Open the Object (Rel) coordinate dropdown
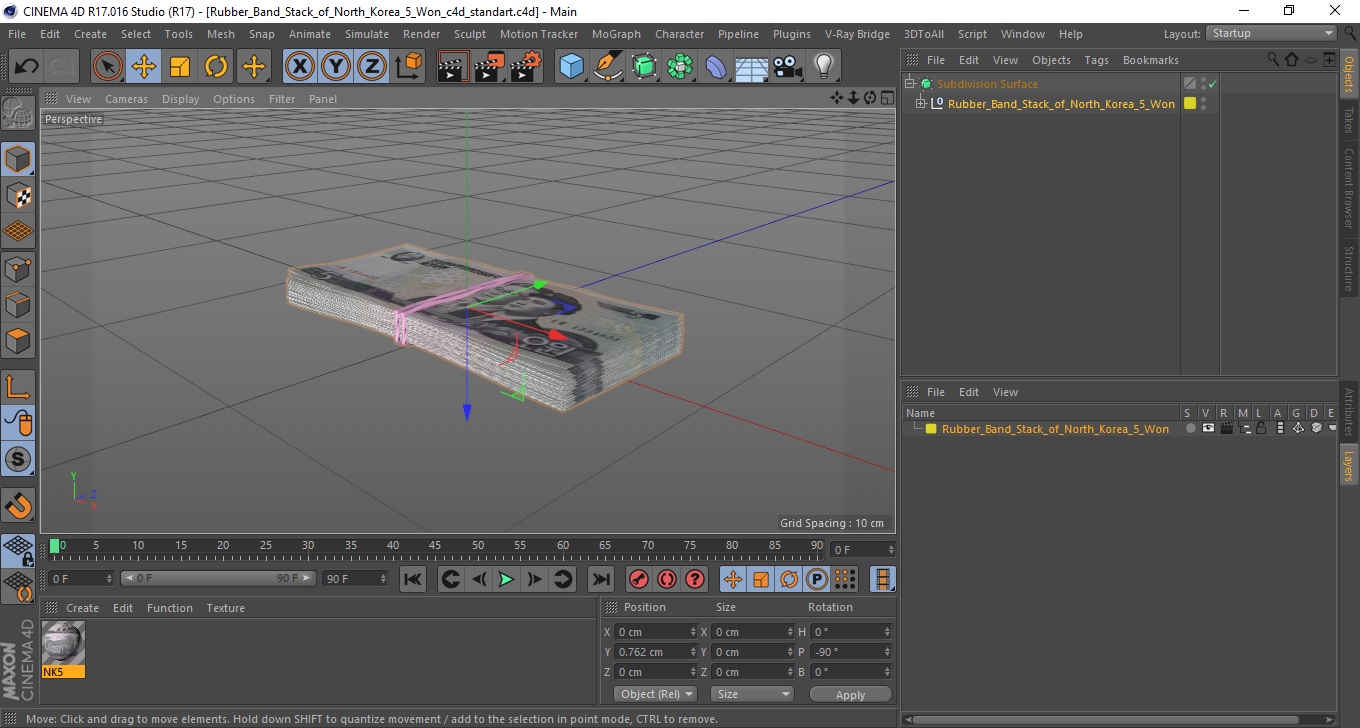Screen dimensions: 1360x728 [x=655, y=694]
